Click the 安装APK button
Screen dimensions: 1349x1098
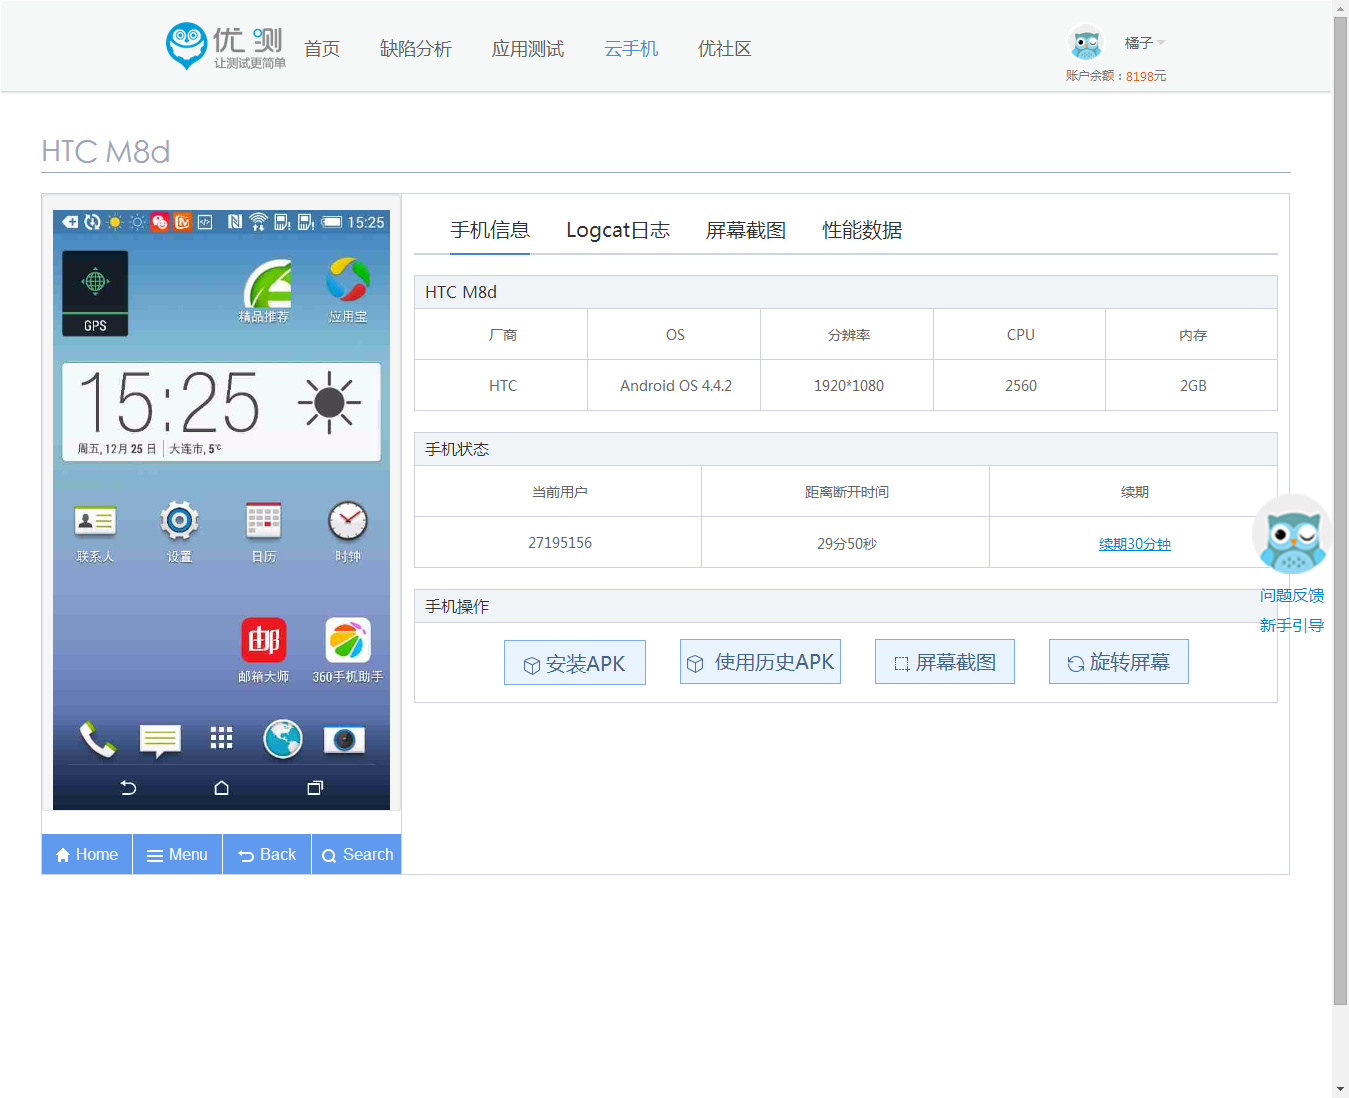tap(575, 663)
